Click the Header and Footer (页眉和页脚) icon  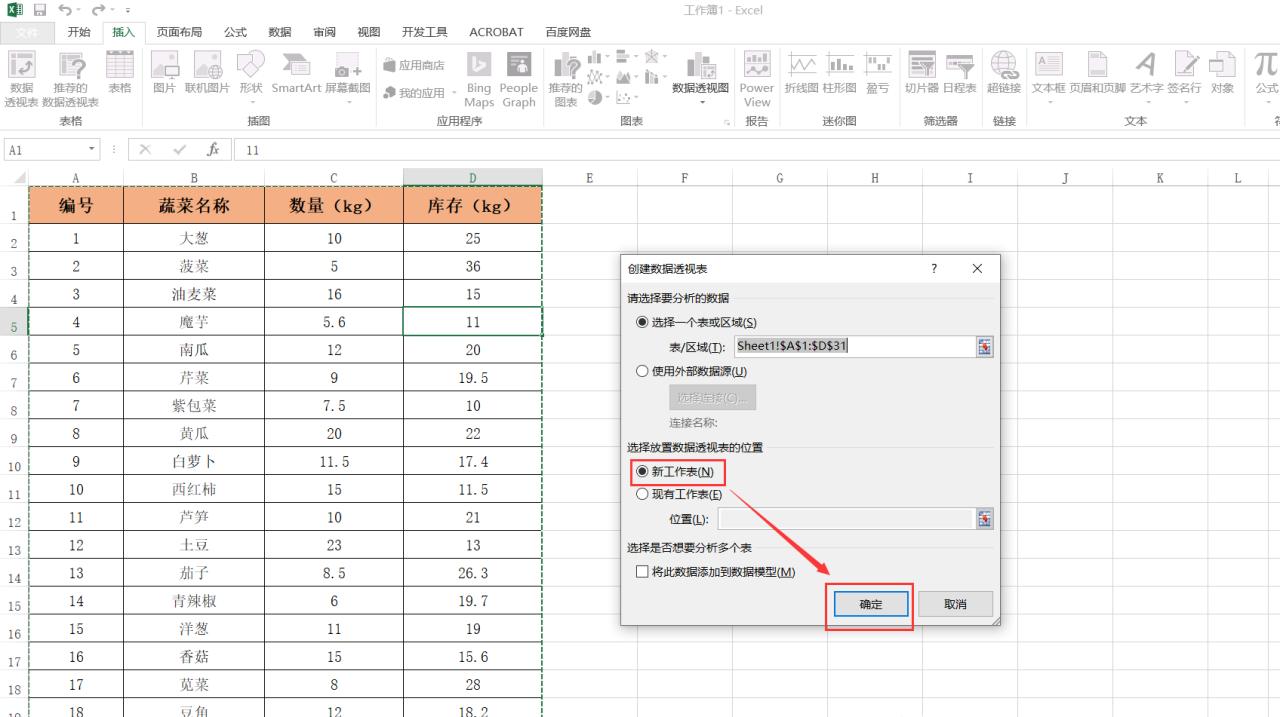[1098, 72]
